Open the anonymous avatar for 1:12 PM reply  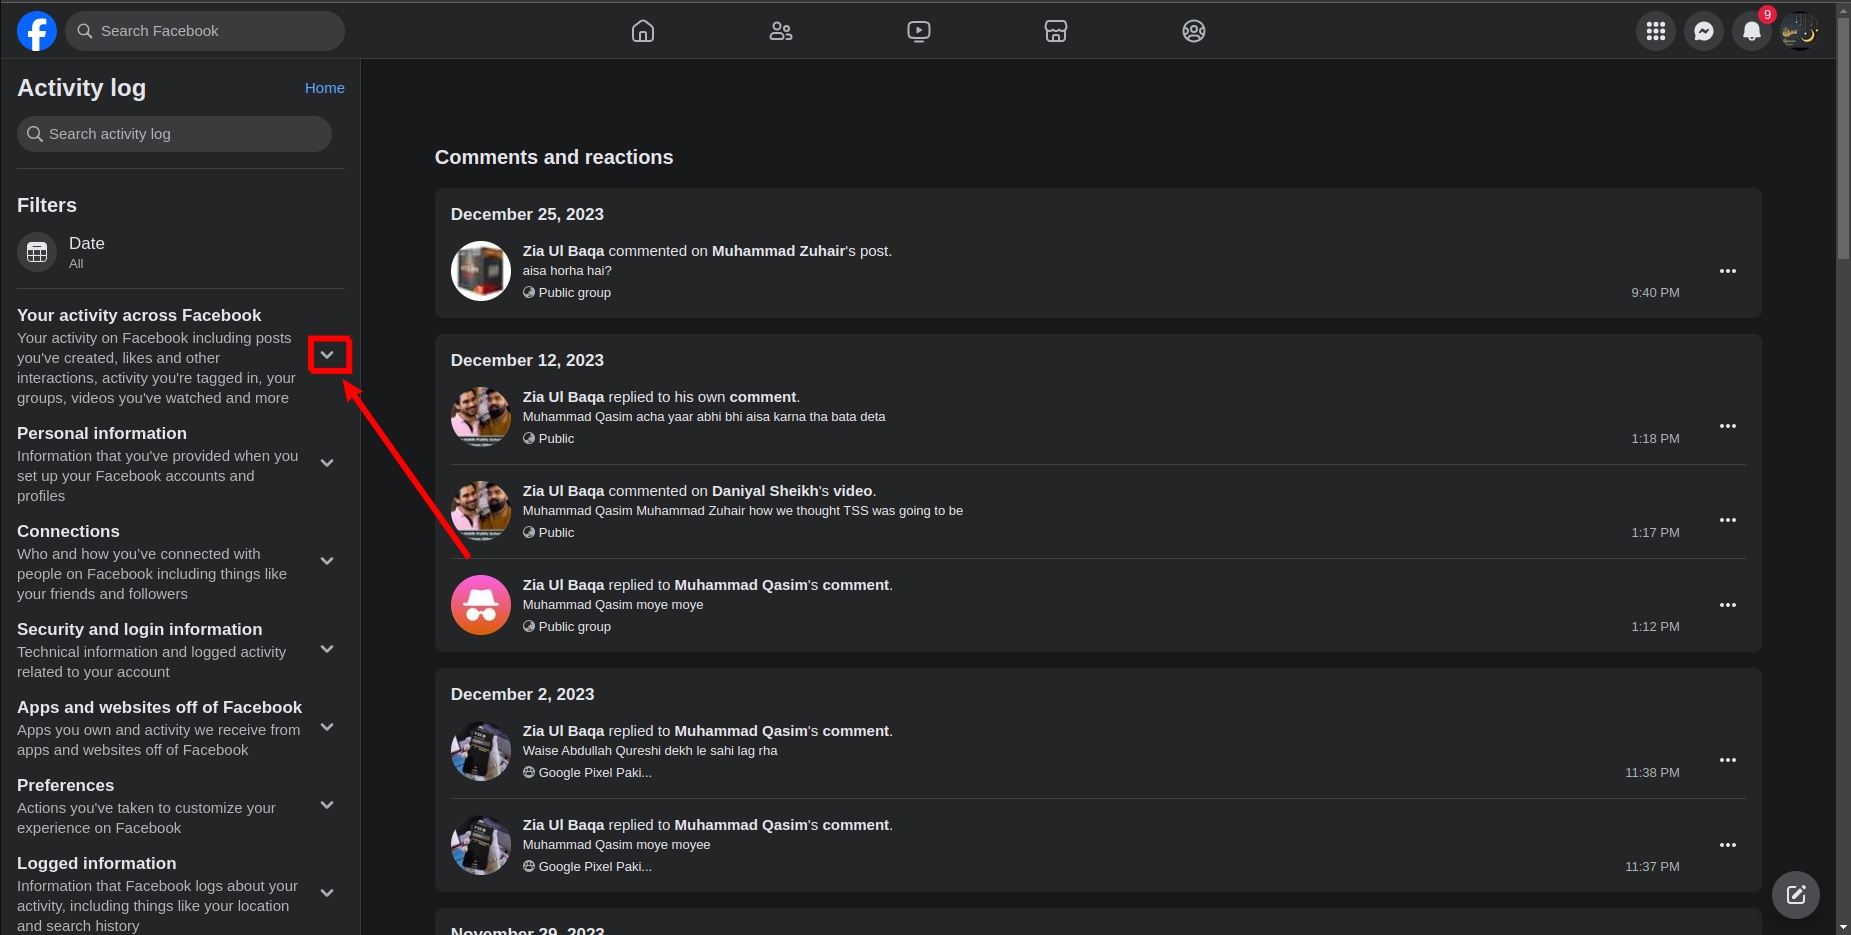point(481,605)
